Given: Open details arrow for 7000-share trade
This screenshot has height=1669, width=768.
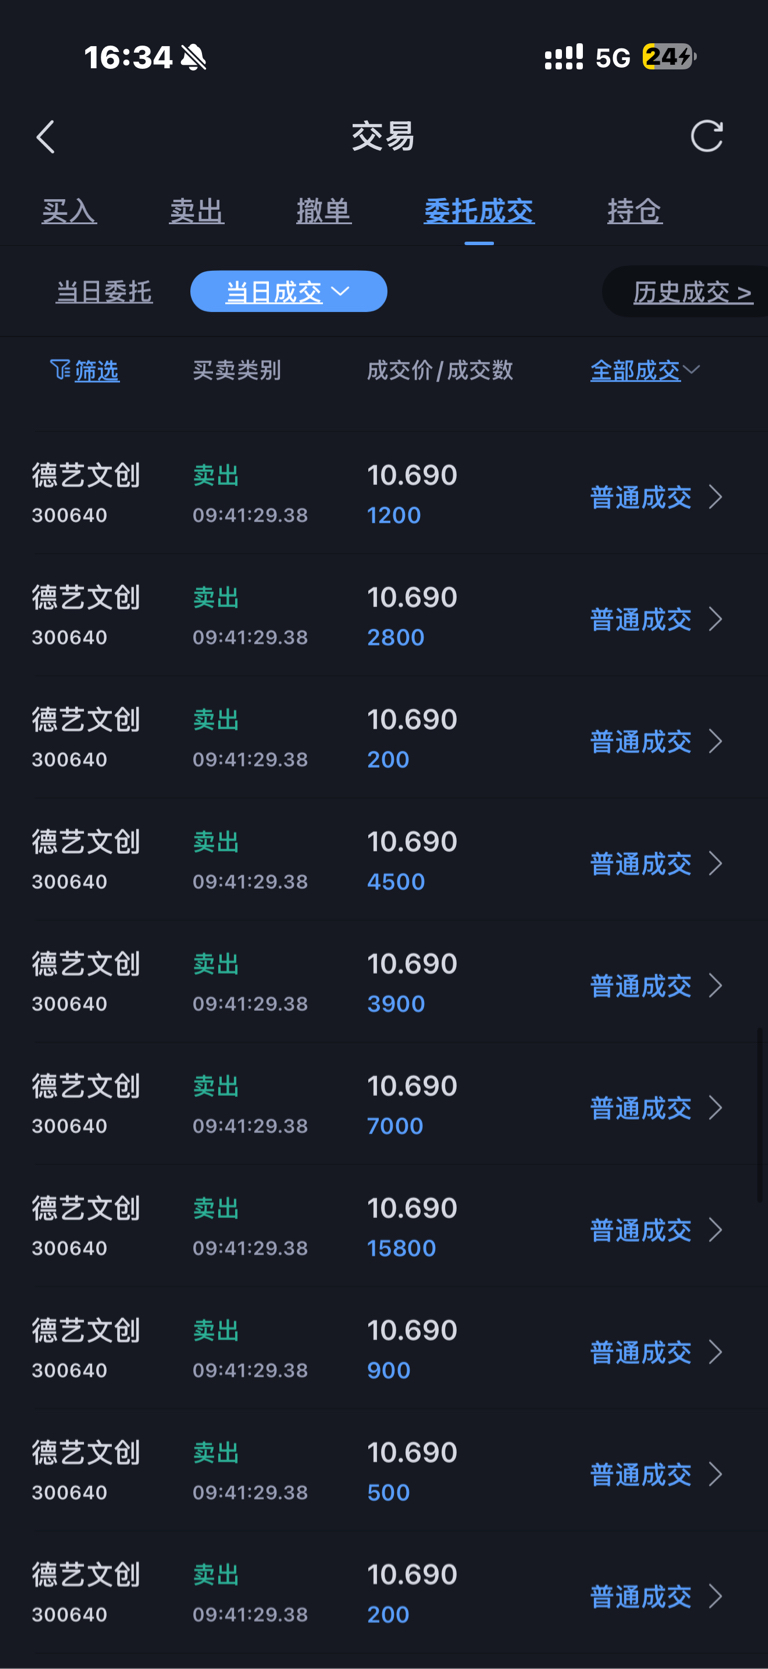Looking at the screenshot, I should (716, 1108).
